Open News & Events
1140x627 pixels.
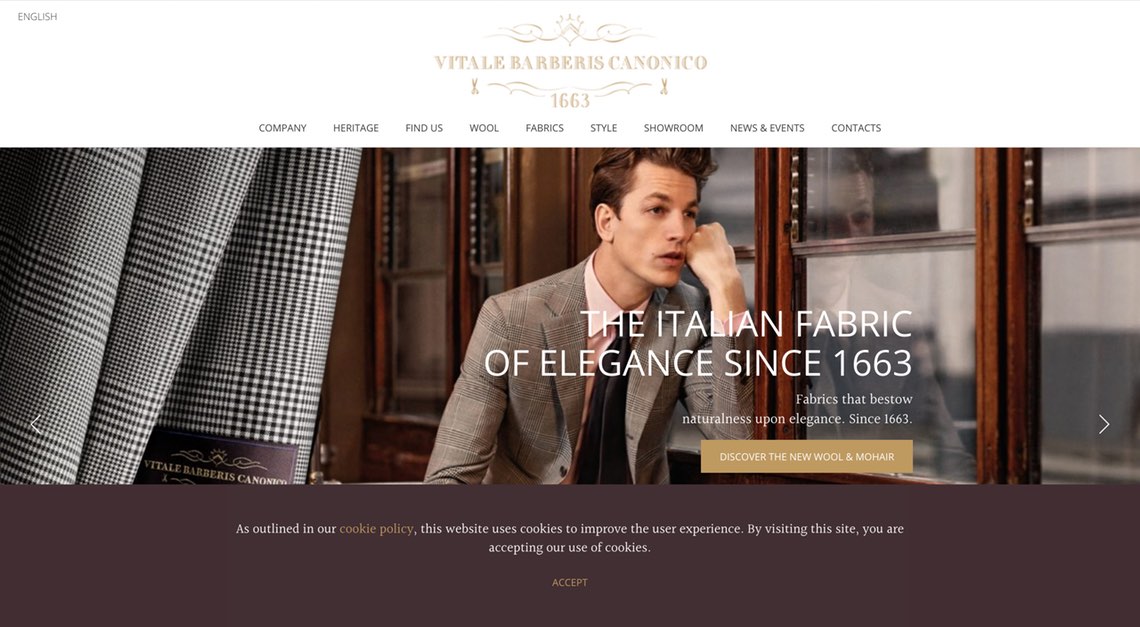(767, 127)
